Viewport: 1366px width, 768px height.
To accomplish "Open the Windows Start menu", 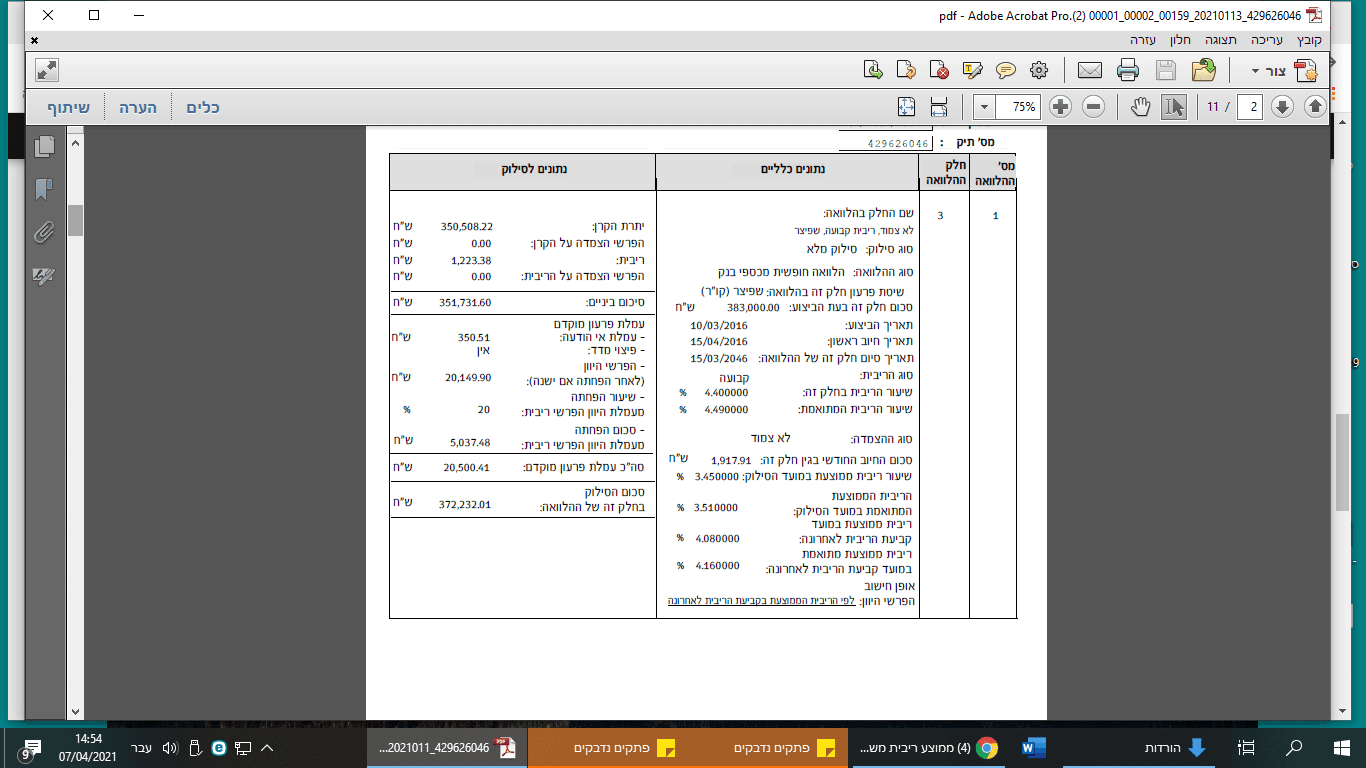I will click(1341, 747).
